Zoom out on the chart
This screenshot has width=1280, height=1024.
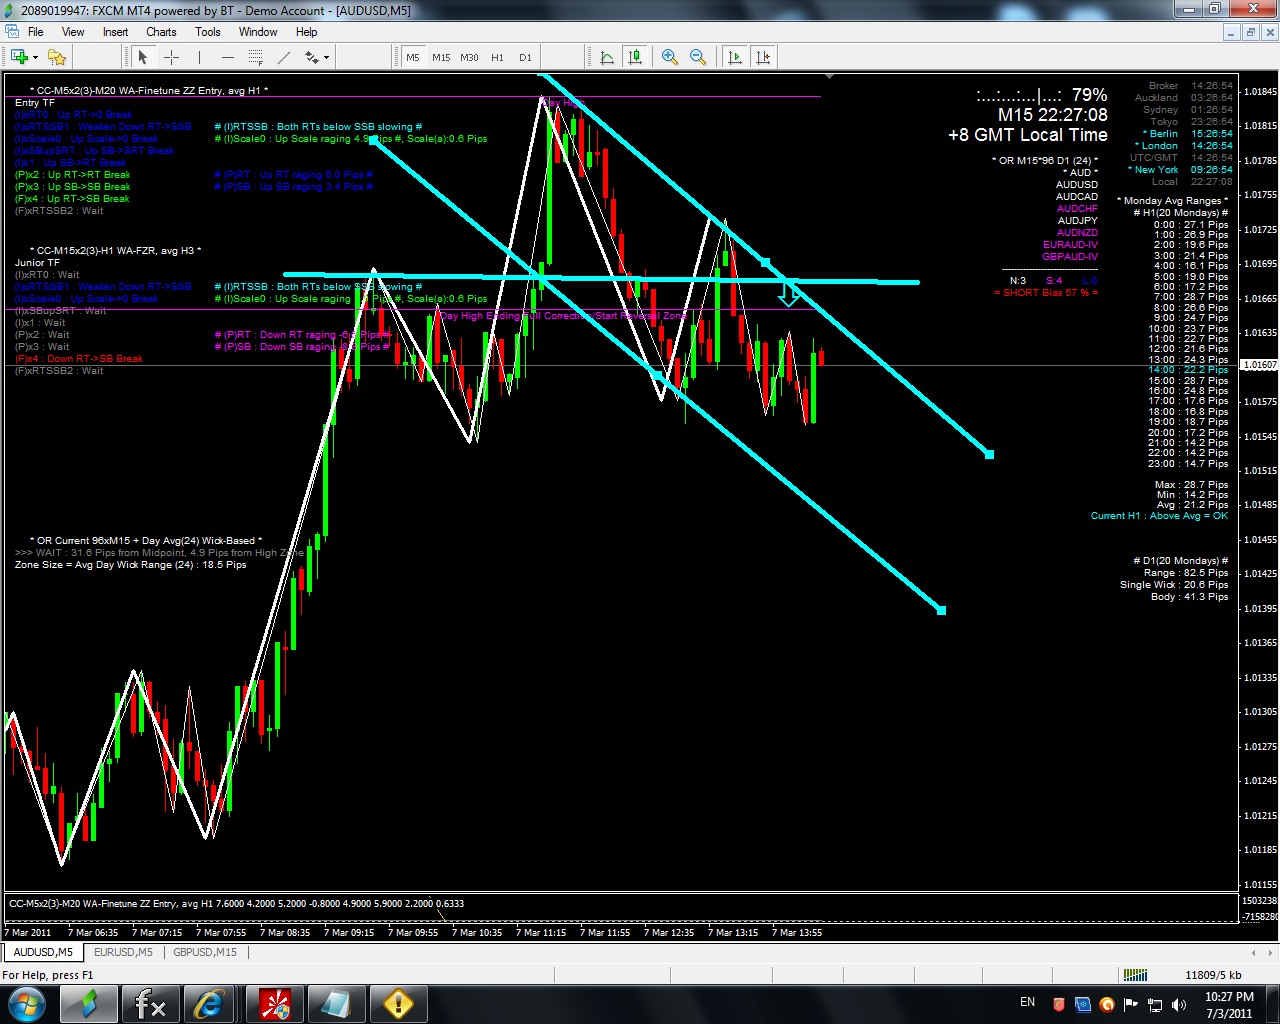[698, 57]
